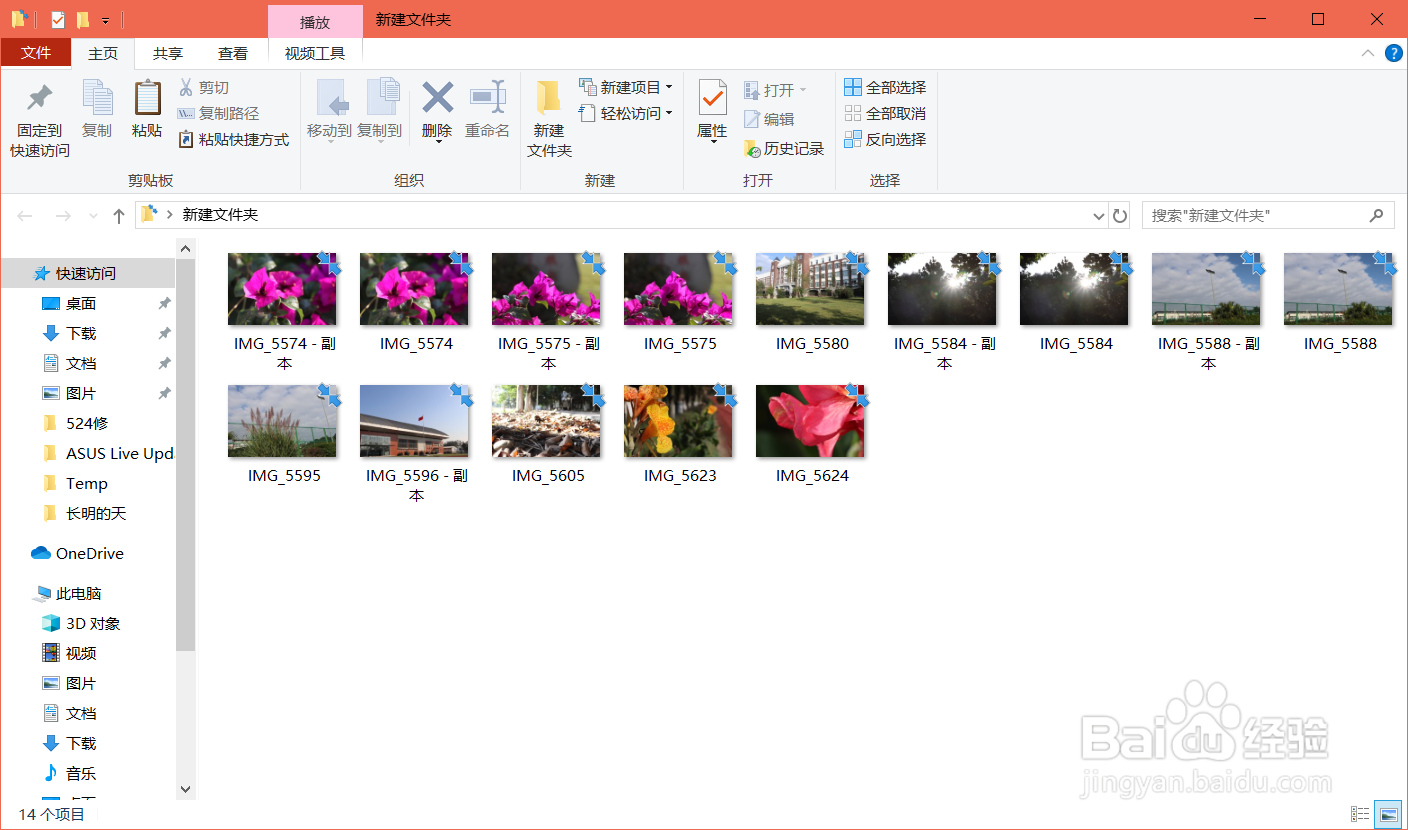The image size is (1408, 830).
Task: Click Select none (全部取消)
Action: [x=885, y=114]
